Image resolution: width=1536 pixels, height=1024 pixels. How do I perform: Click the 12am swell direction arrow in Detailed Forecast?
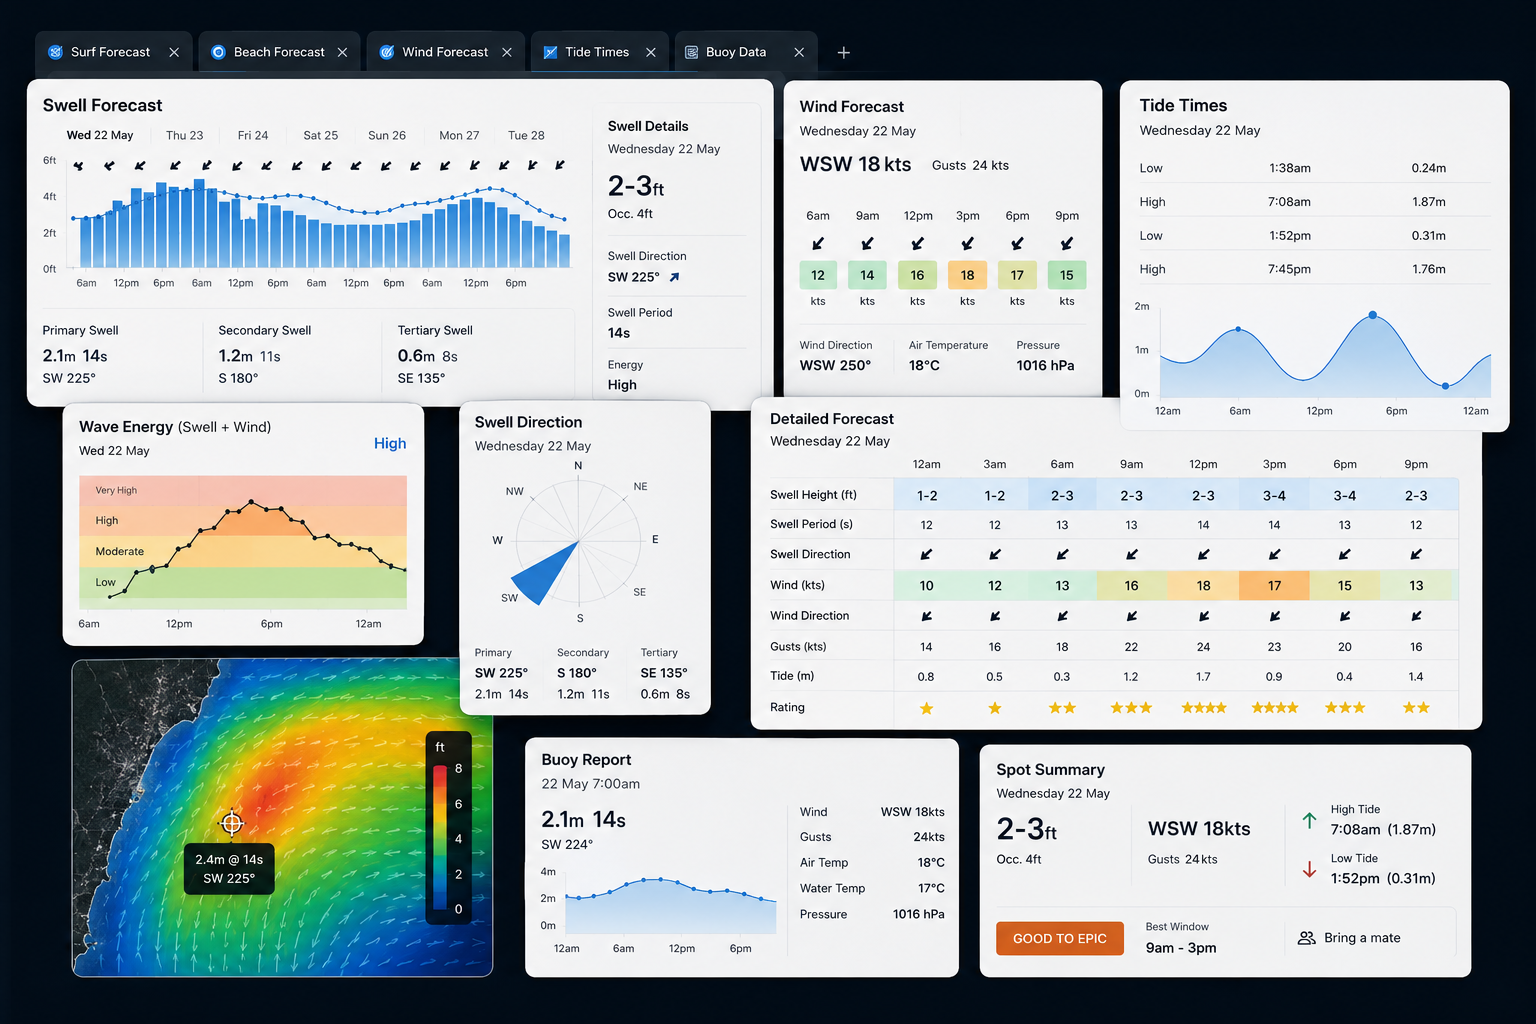[x=927, y=554]
